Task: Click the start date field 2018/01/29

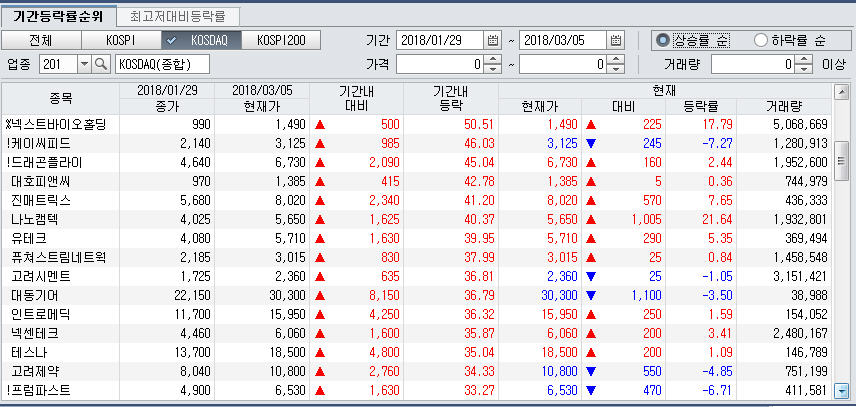Action: point(440,40)
